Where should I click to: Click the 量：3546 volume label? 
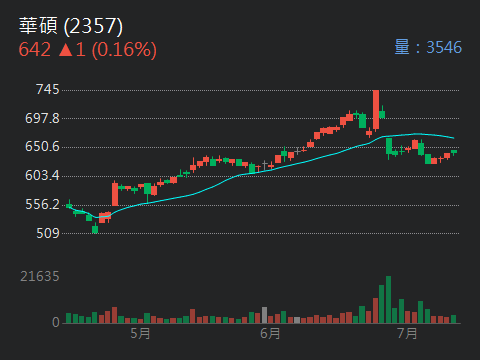pos(428,47)
